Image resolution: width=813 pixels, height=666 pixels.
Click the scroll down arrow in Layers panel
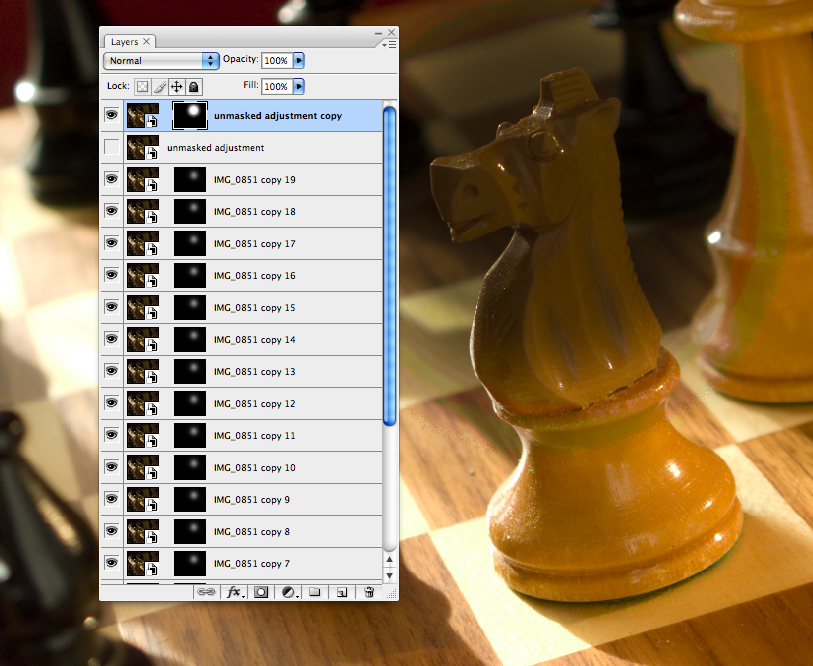[x=389, y=575]
